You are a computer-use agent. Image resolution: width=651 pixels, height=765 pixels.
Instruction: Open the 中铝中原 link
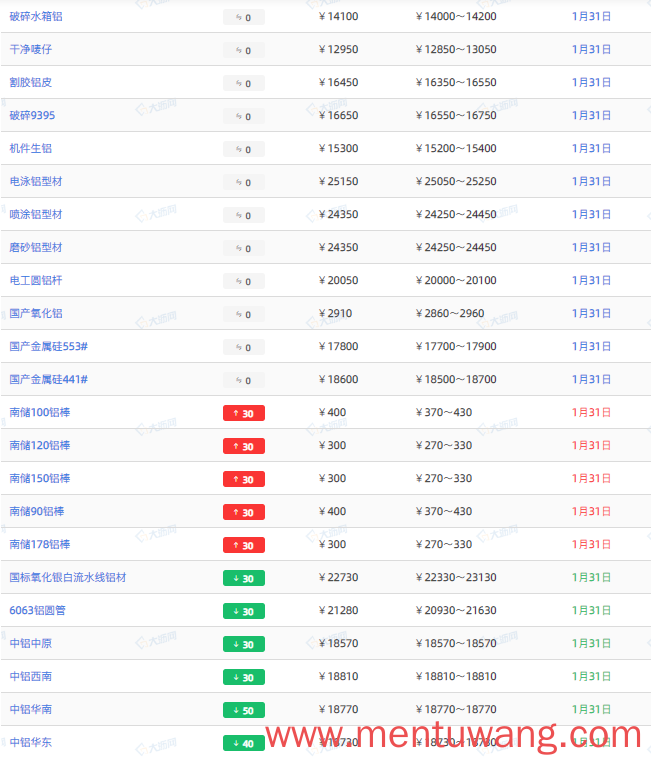click(x=31, y=644)
